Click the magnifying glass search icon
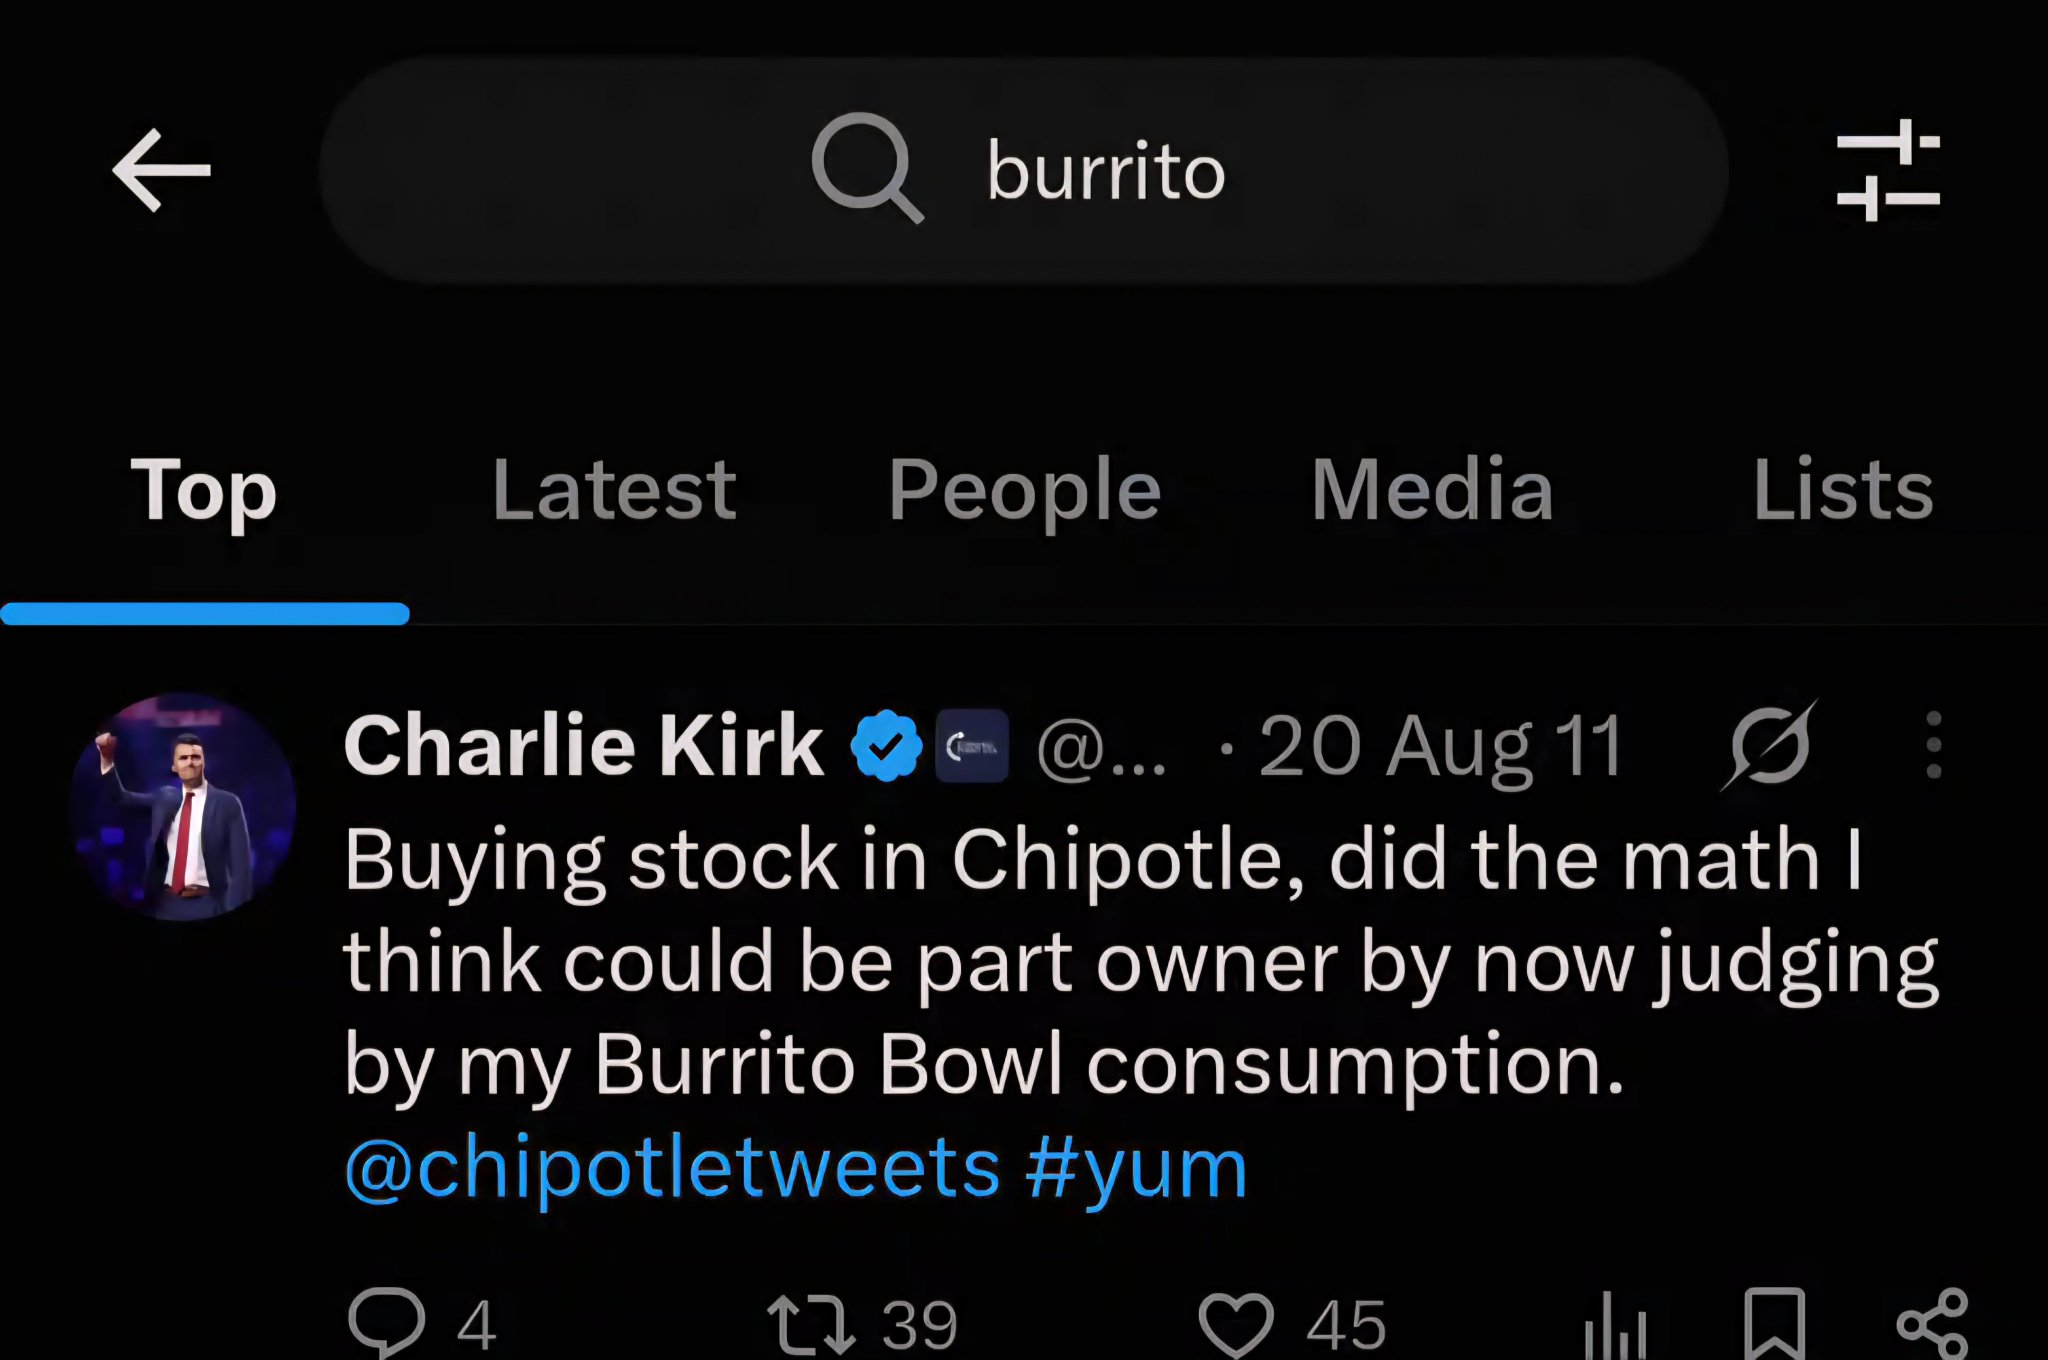Image resolution: width=2048 pixels, height=1360 pixels. pos(867,168)
